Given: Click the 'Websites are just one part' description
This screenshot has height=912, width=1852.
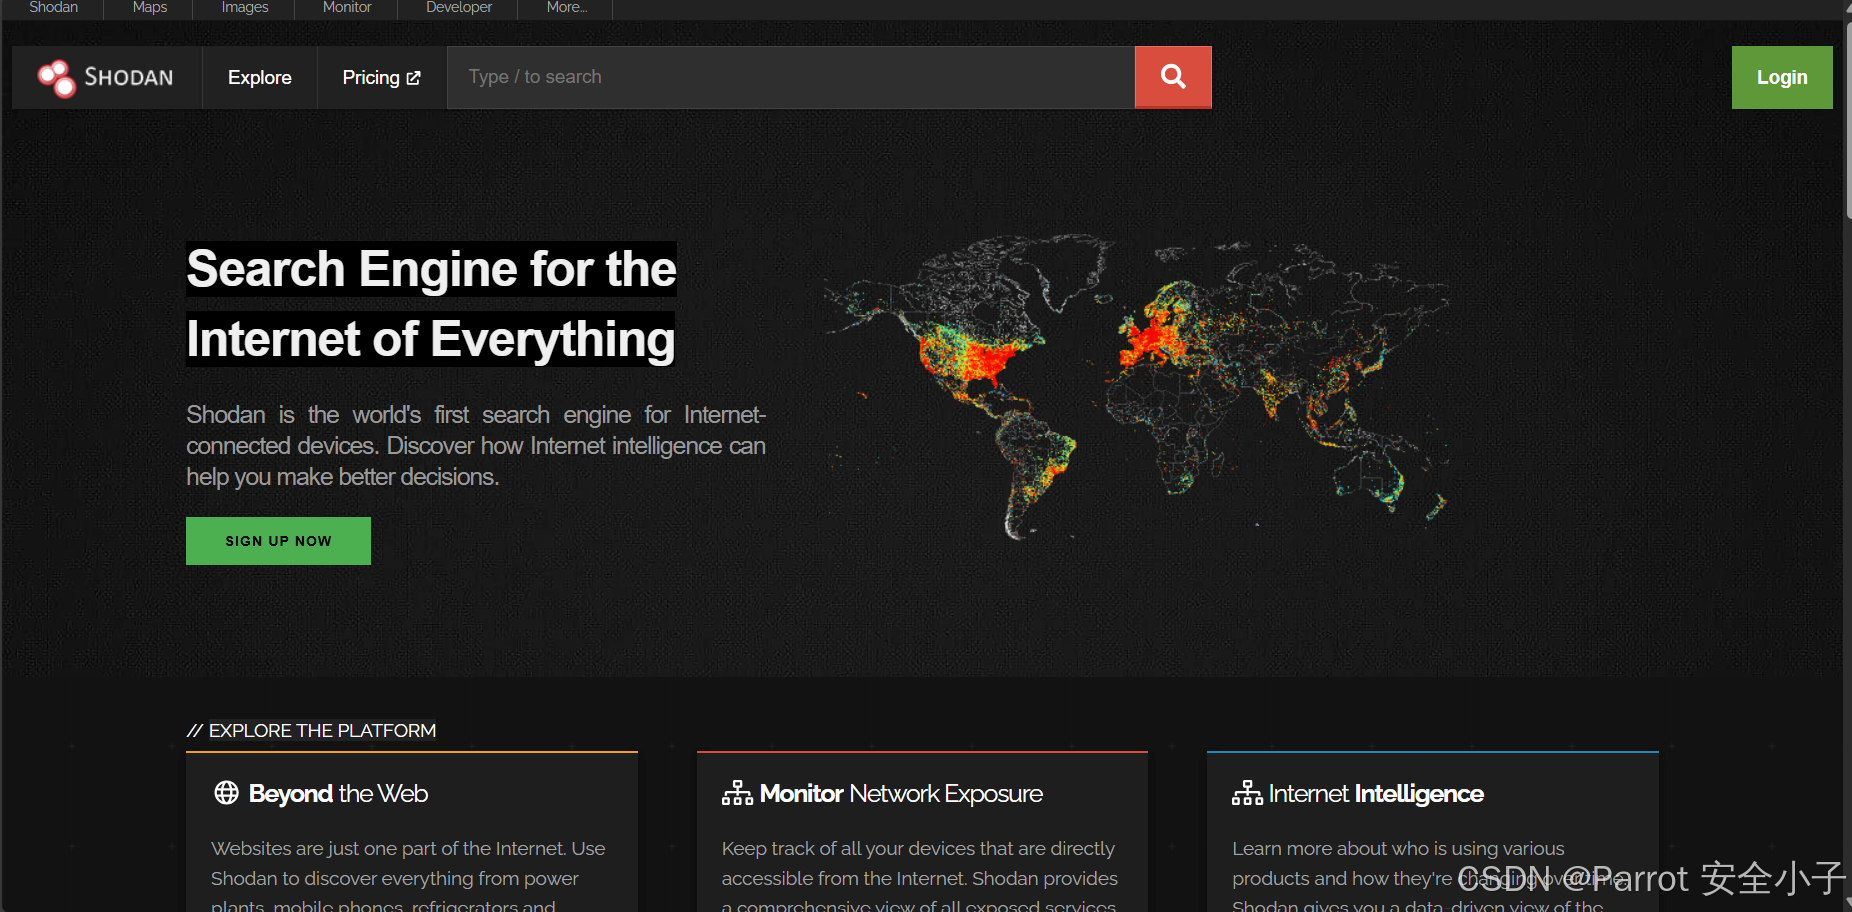Looking at the screenshot, I should click(408, 877).
